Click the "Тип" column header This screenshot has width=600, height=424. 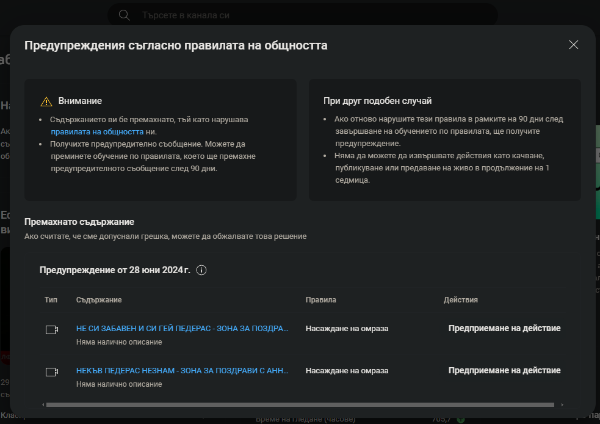(x=51, y=300)
